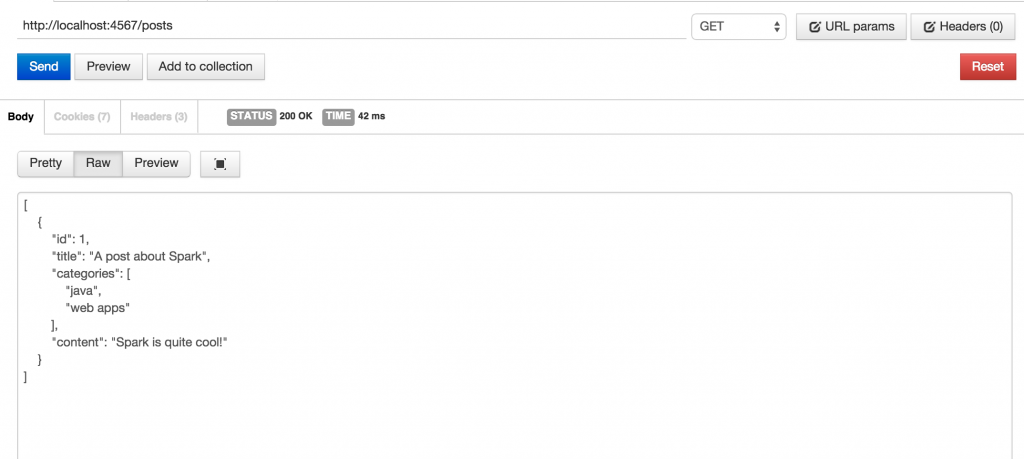Select Preview response format toggle
1024x459 pixels.
[x=156, y=163]
